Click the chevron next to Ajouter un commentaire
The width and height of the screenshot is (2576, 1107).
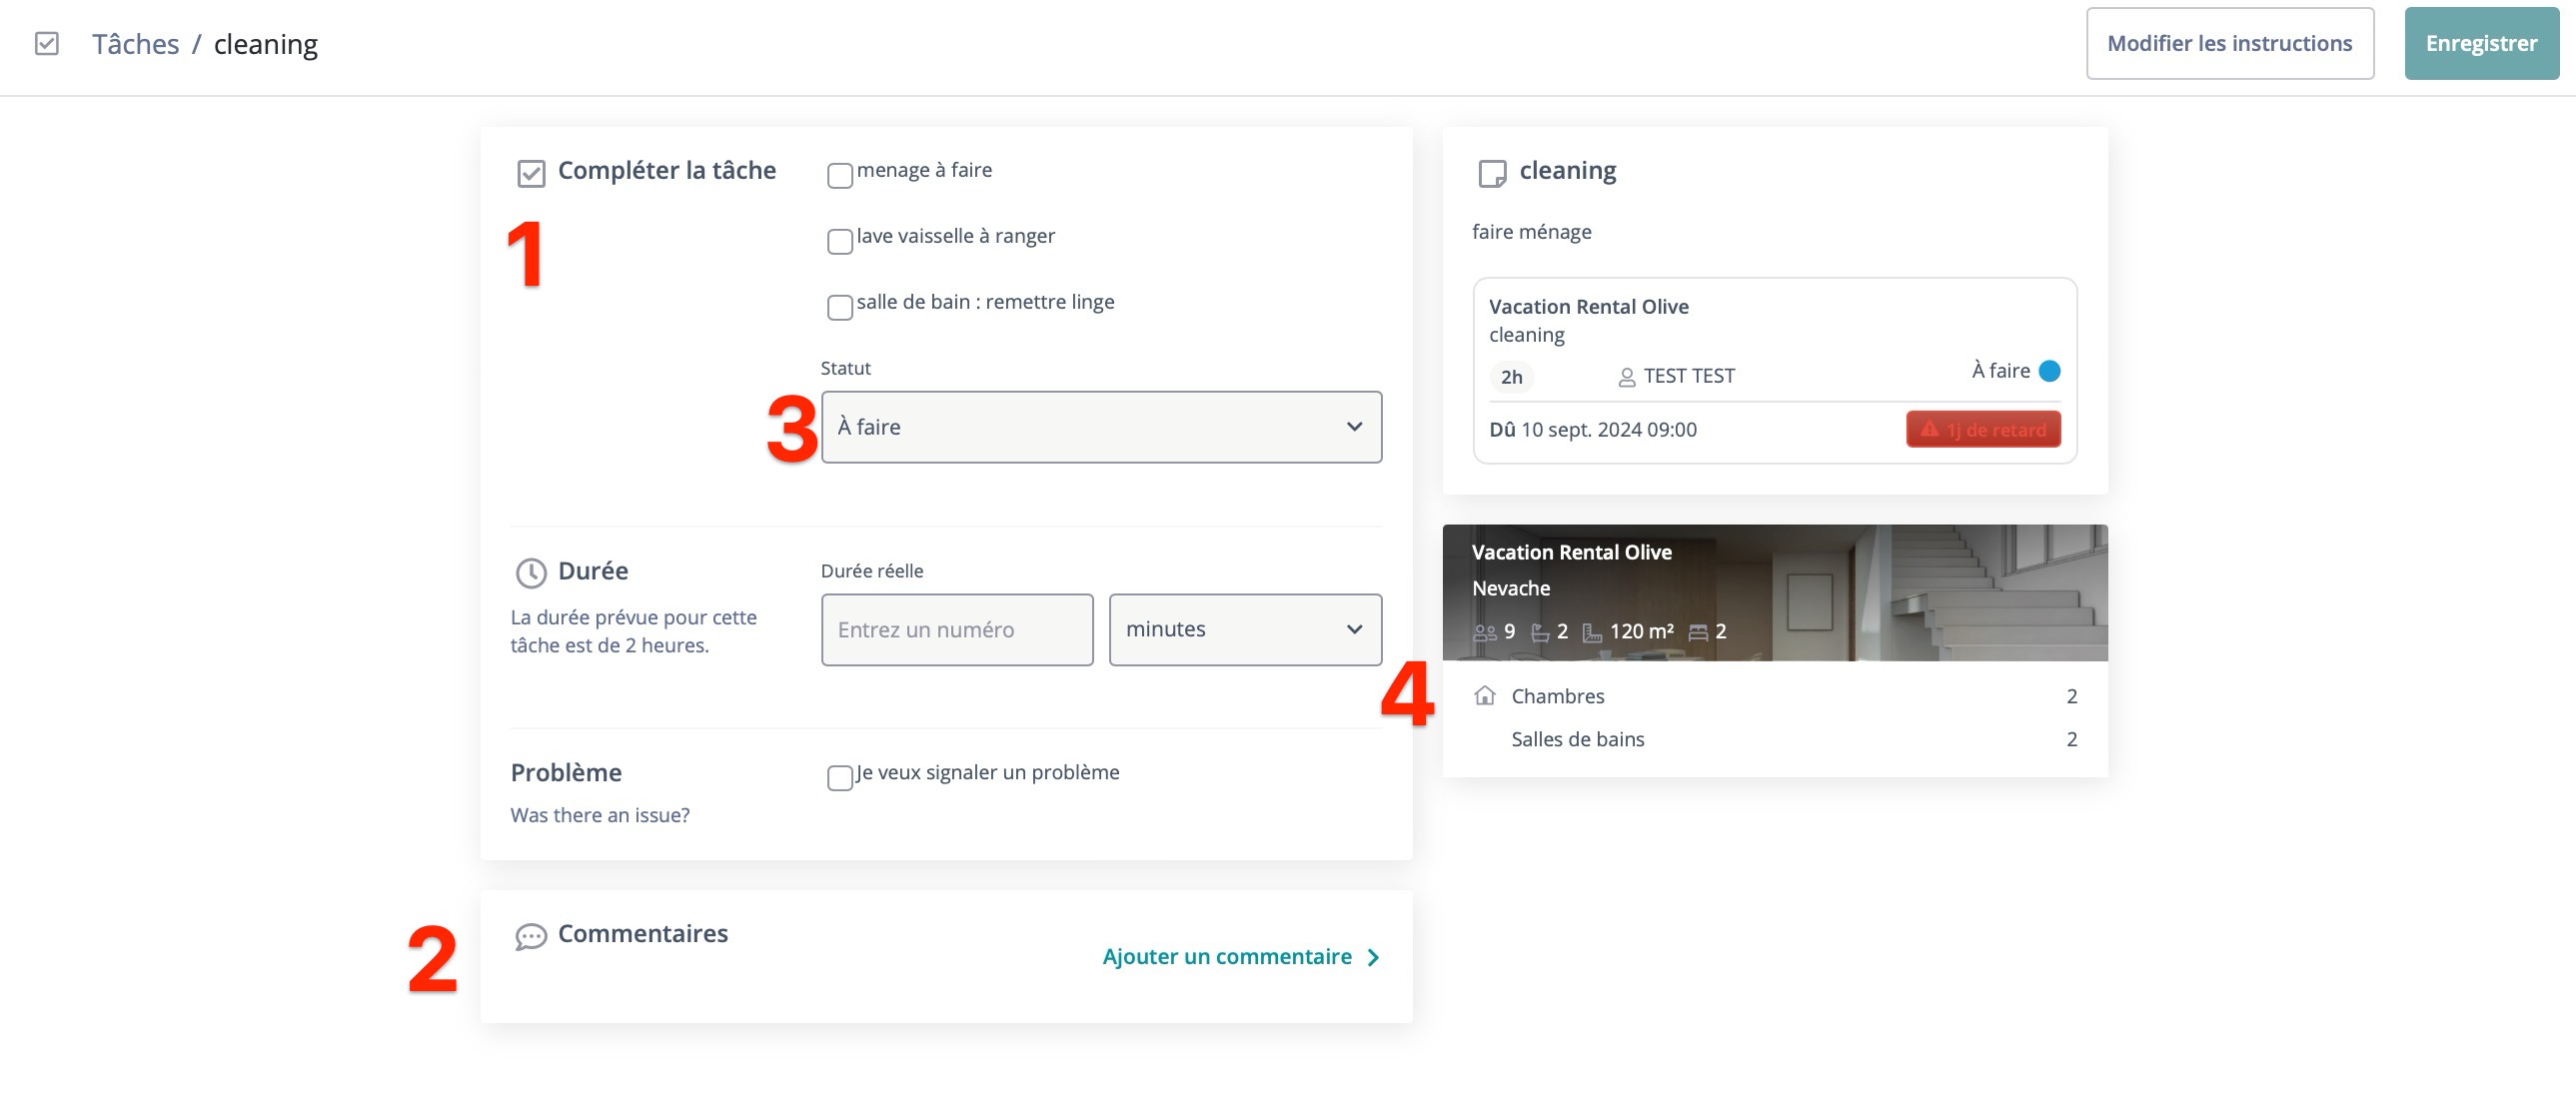1373,957
